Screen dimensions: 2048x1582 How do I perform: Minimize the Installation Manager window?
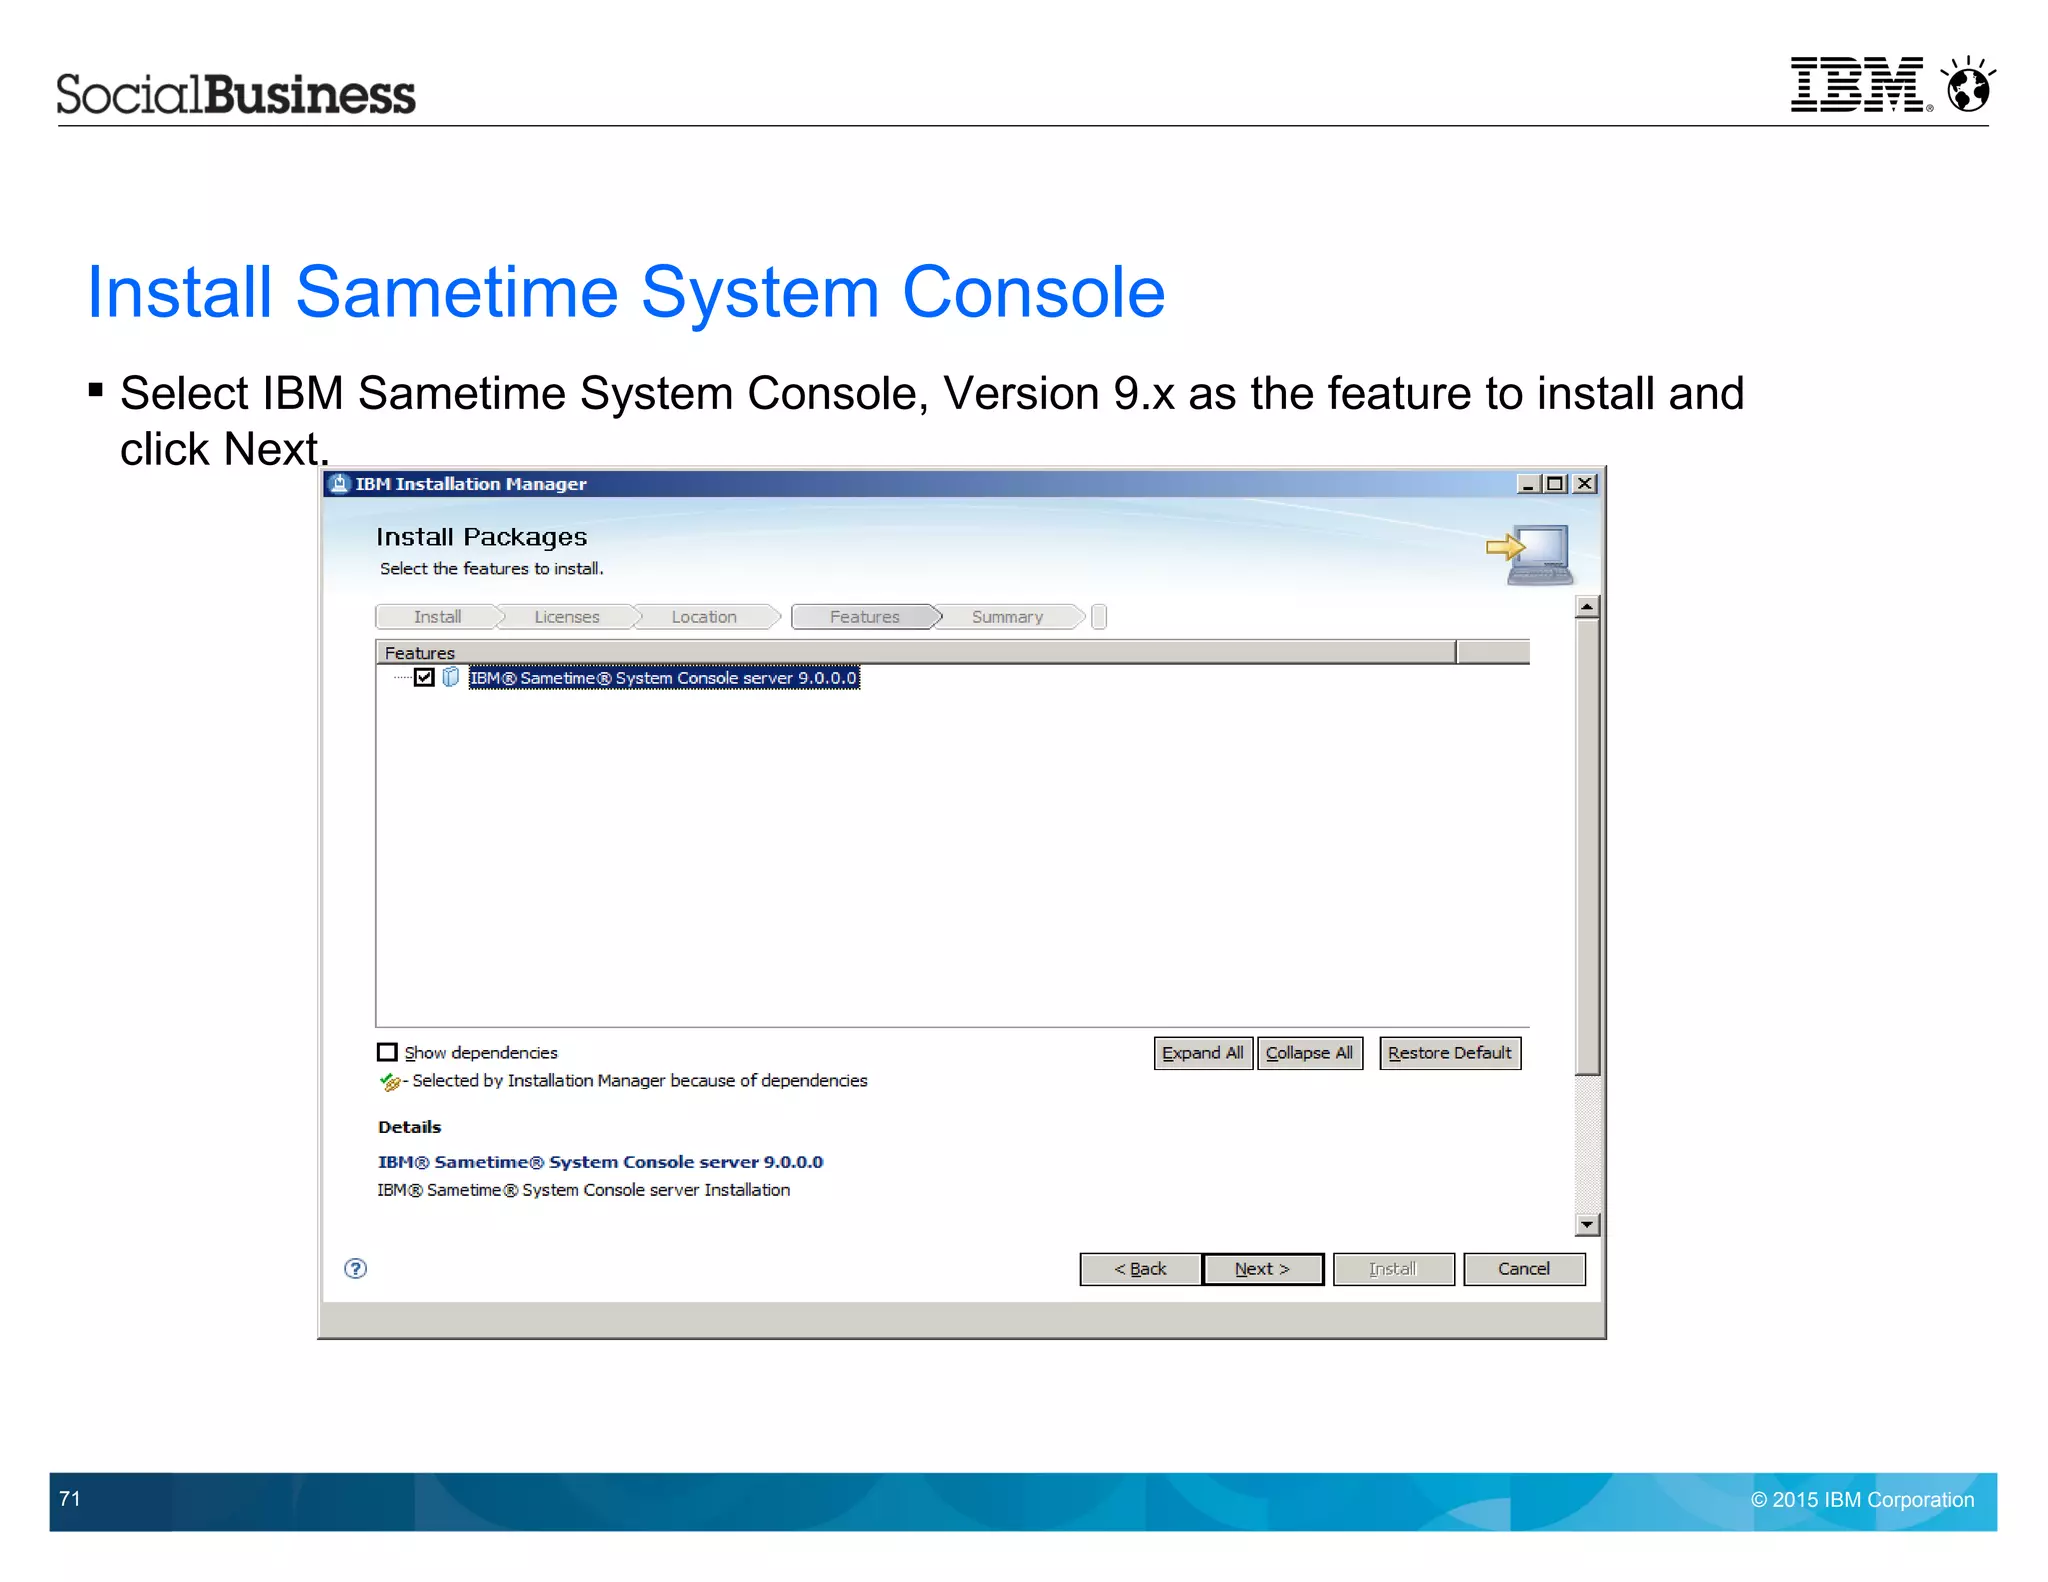(x=1528, y=484)
